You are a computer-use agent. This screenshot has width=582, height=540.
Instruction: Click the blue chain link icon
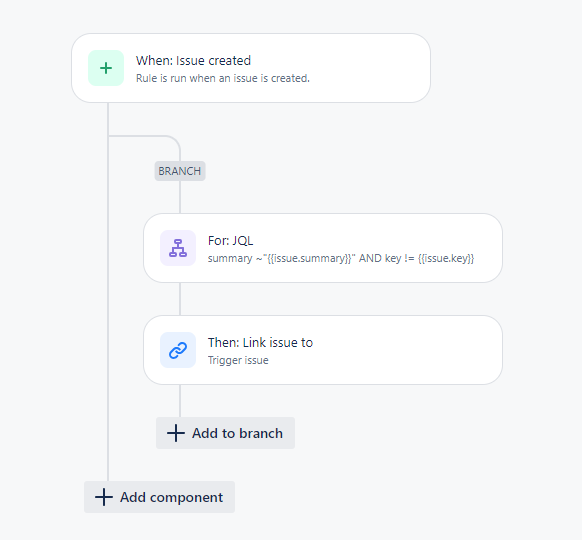click(178, 350)
